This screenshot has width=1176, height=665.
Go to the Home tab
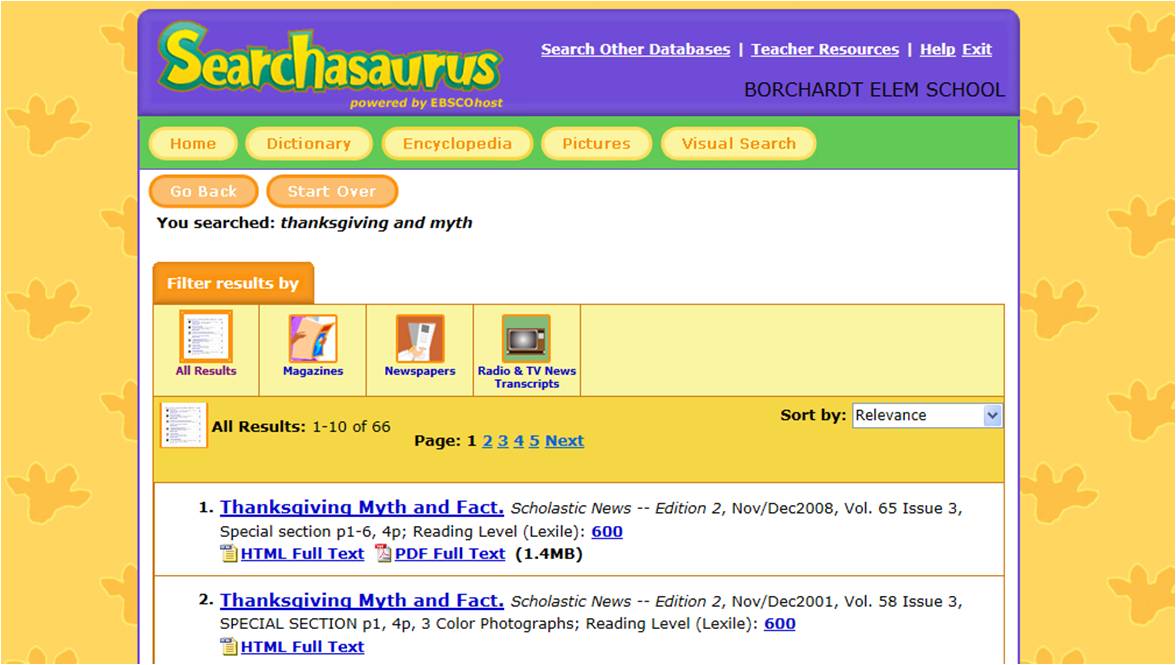193,143
